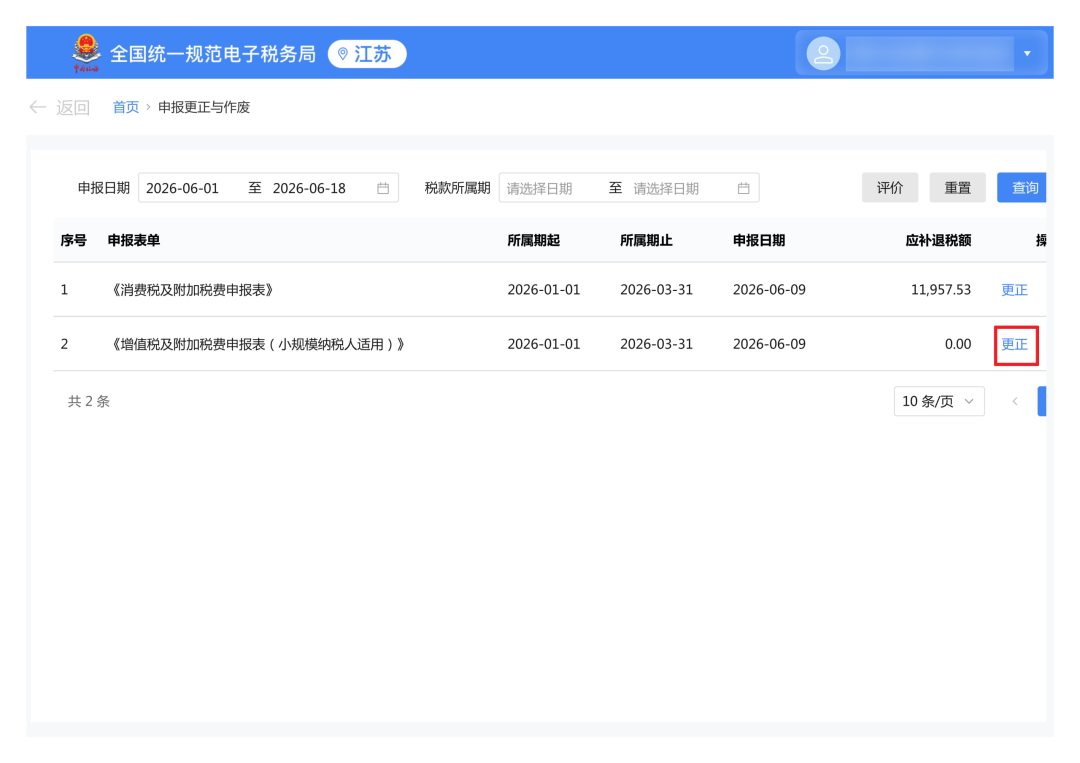Screen dimensions: 1080x763
Task: Open the account dropdown arrow
Action: [x=1027, y=54]
